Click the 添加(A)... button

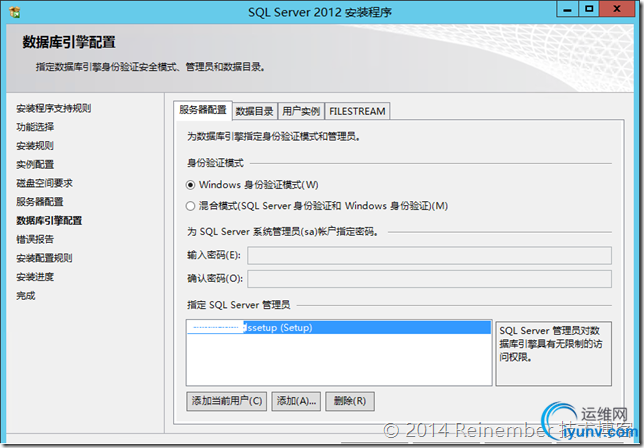pos(296,401)
